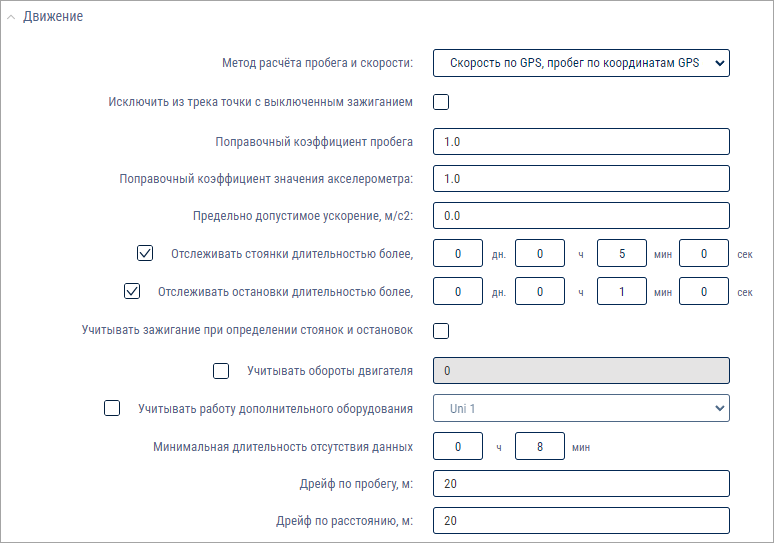Click the Дрейф по пробегу field
Image resolution: width=774 pixels, height=543 pixels.
(581, 484)
